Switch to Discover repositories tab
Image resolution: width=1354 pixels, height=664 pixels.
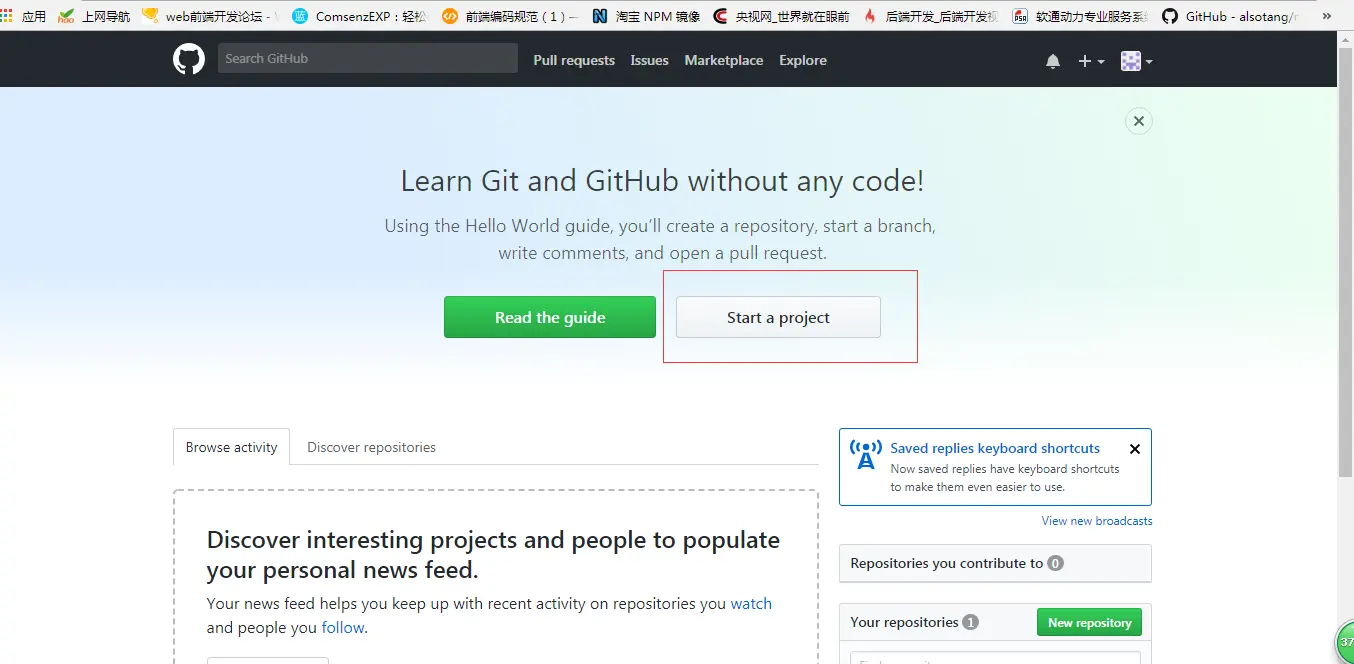(x=371, y=447)
